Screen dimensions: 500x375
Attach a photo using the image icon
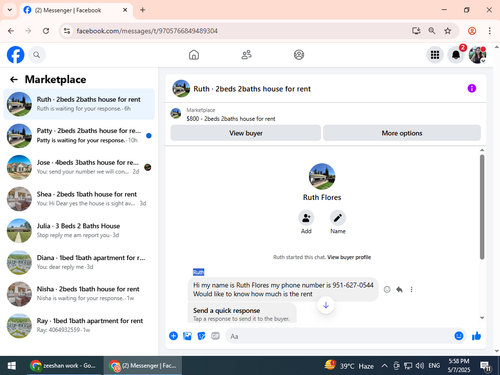(x=187, y=336)
